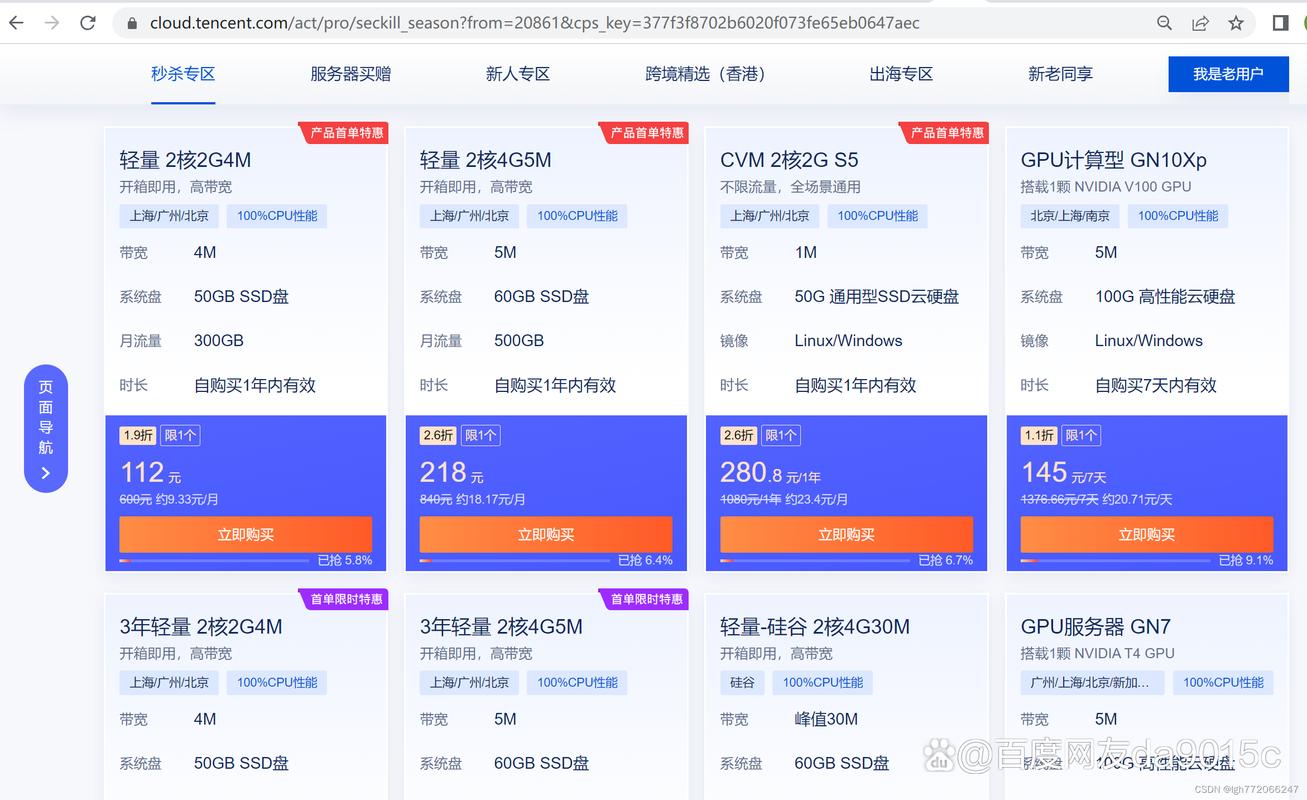
Task: Click the share page icon
Action: click(x=1200, y=22)
